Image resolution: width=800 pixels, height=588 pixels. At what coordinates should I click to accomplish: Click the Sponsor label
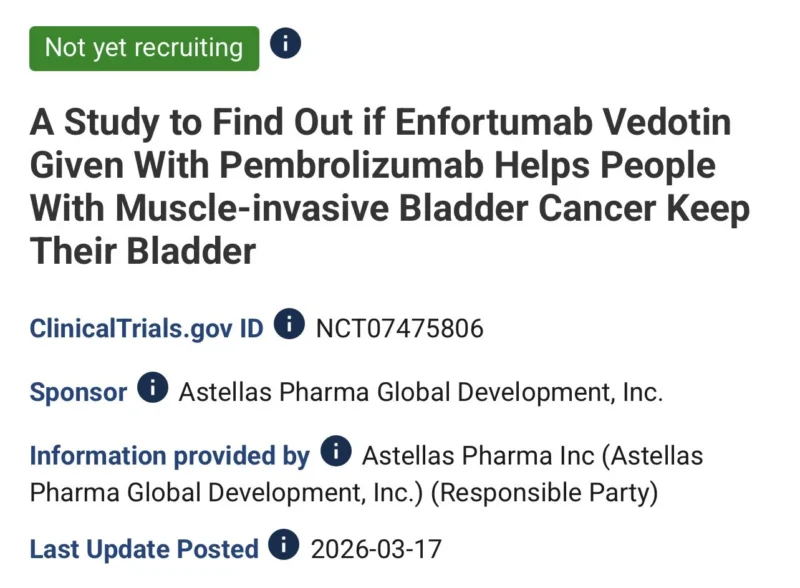[78, 392]
